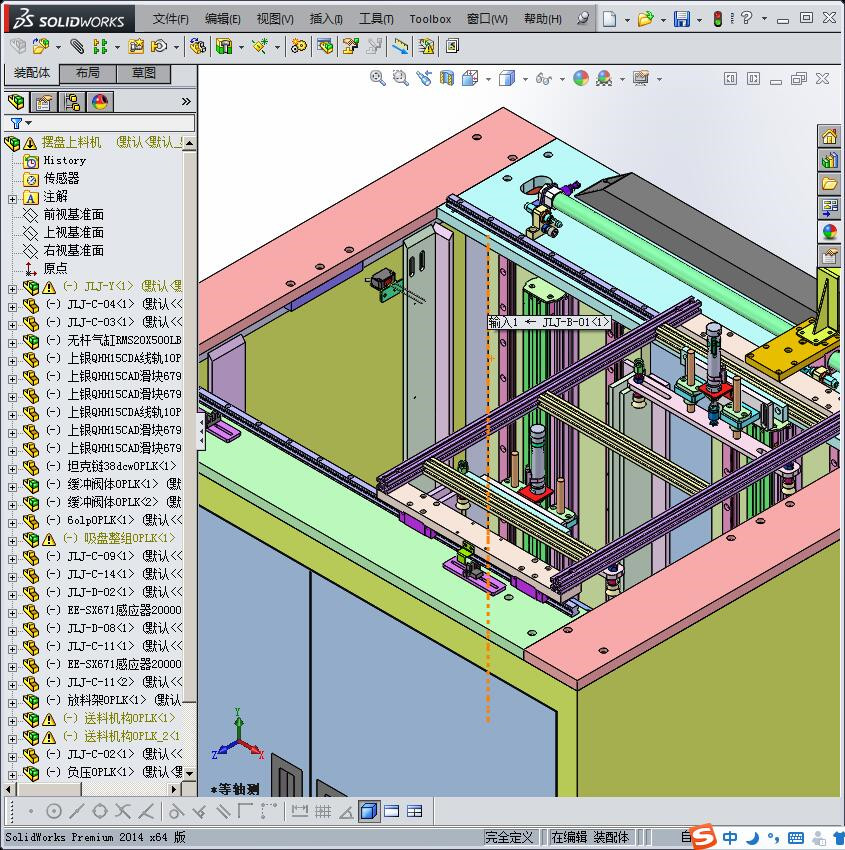Open the filter funnel dropdown
Image resolution: width=845 pixels, height=850 pixels.
click(21, 124)
